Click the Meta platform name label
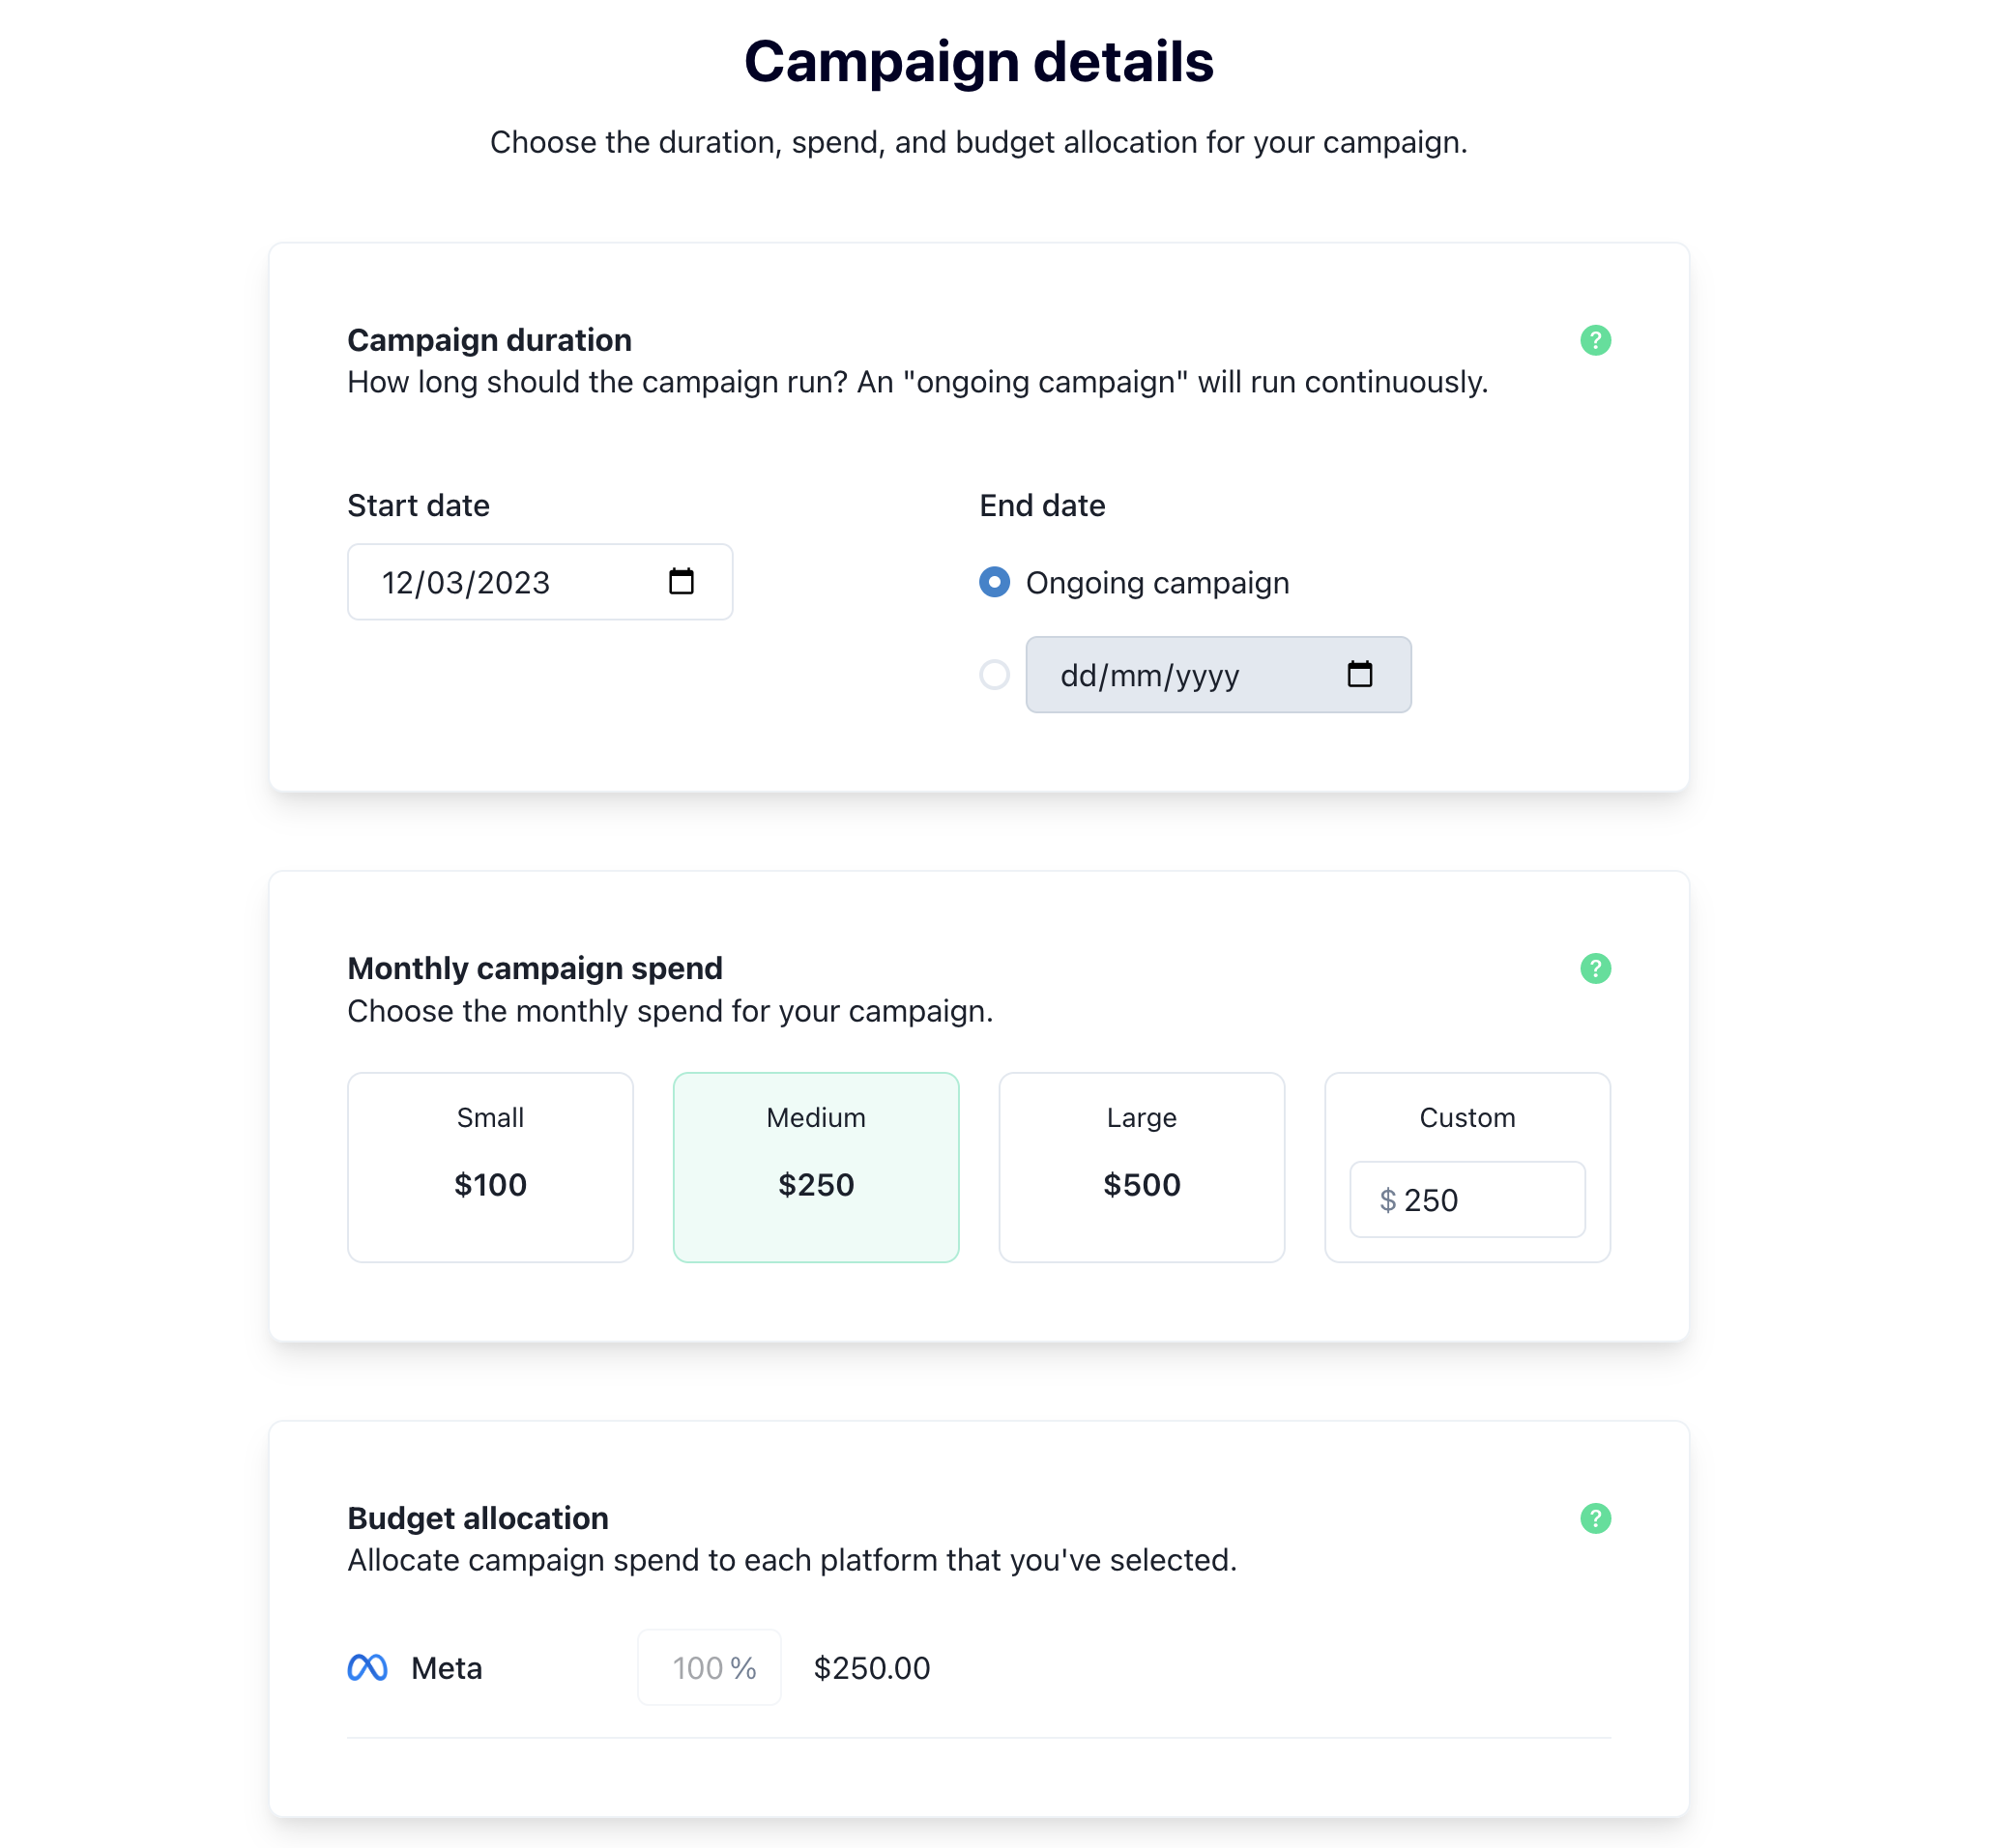 446,1668
